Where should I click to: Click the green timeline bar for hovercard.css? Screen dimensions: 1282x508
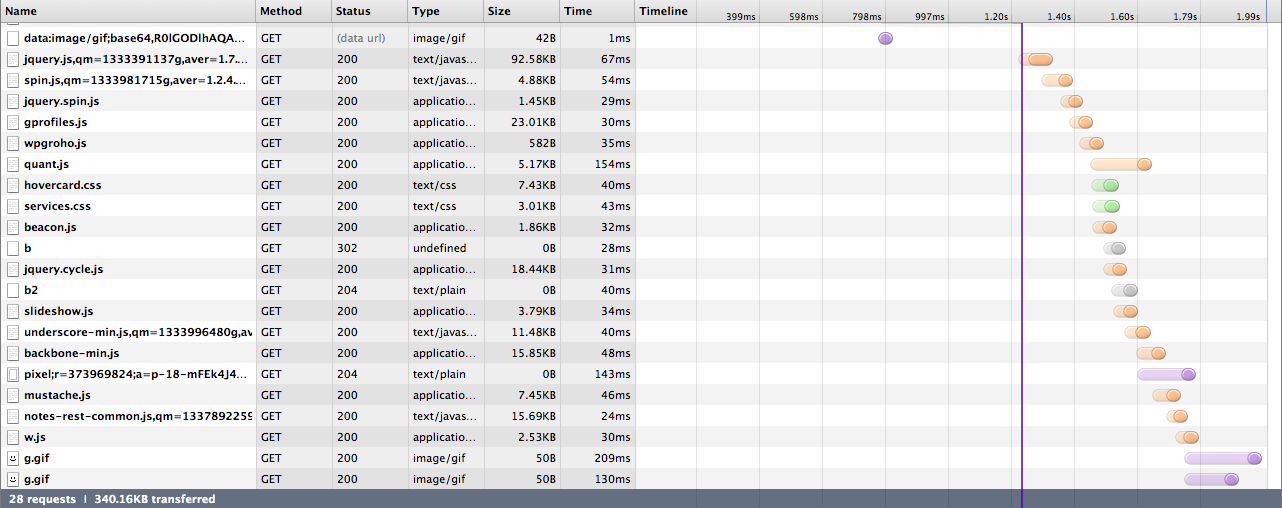pos(1105,185)
